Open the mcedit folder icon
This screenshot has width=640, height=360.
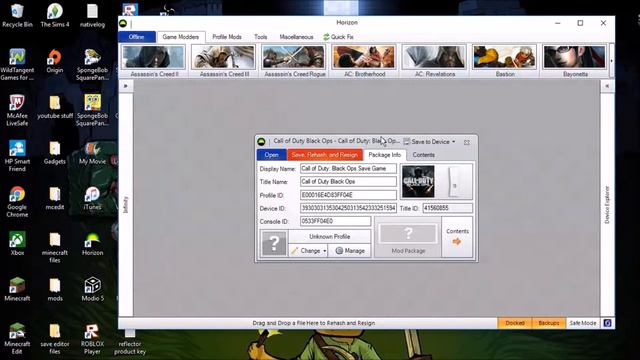(x=55, y=199)
